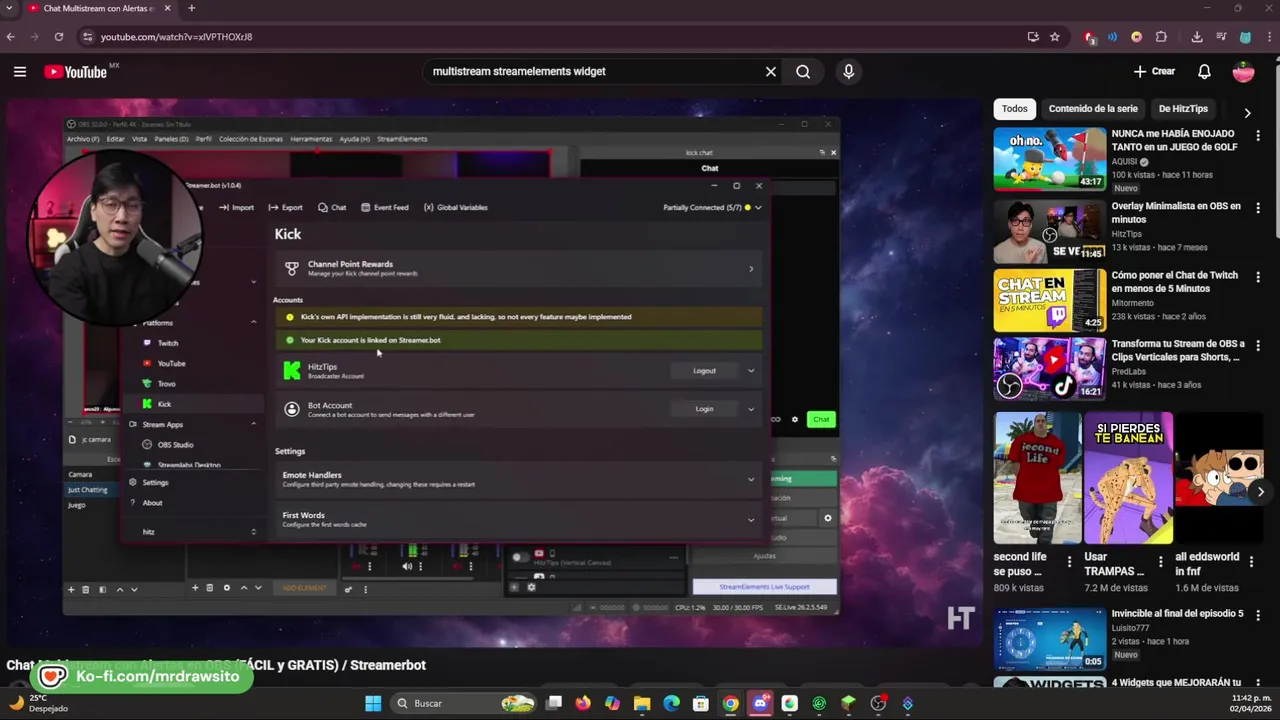Open the Chat tab in Streamer.bot toolbar
This screenshot has width=1280, height=720.
[332, 207]
